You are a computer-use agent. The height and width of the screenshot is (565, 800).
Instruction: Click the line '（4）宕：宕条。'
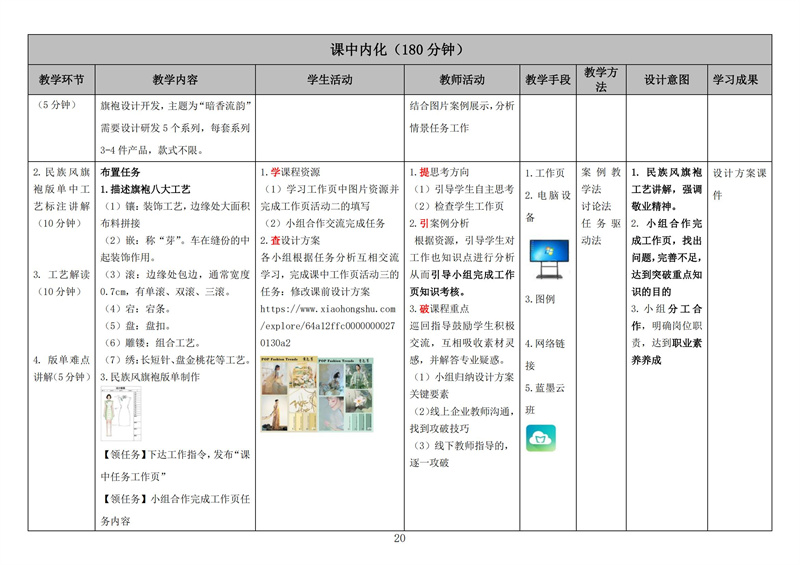pyautogui.click(x=138, y=309)
